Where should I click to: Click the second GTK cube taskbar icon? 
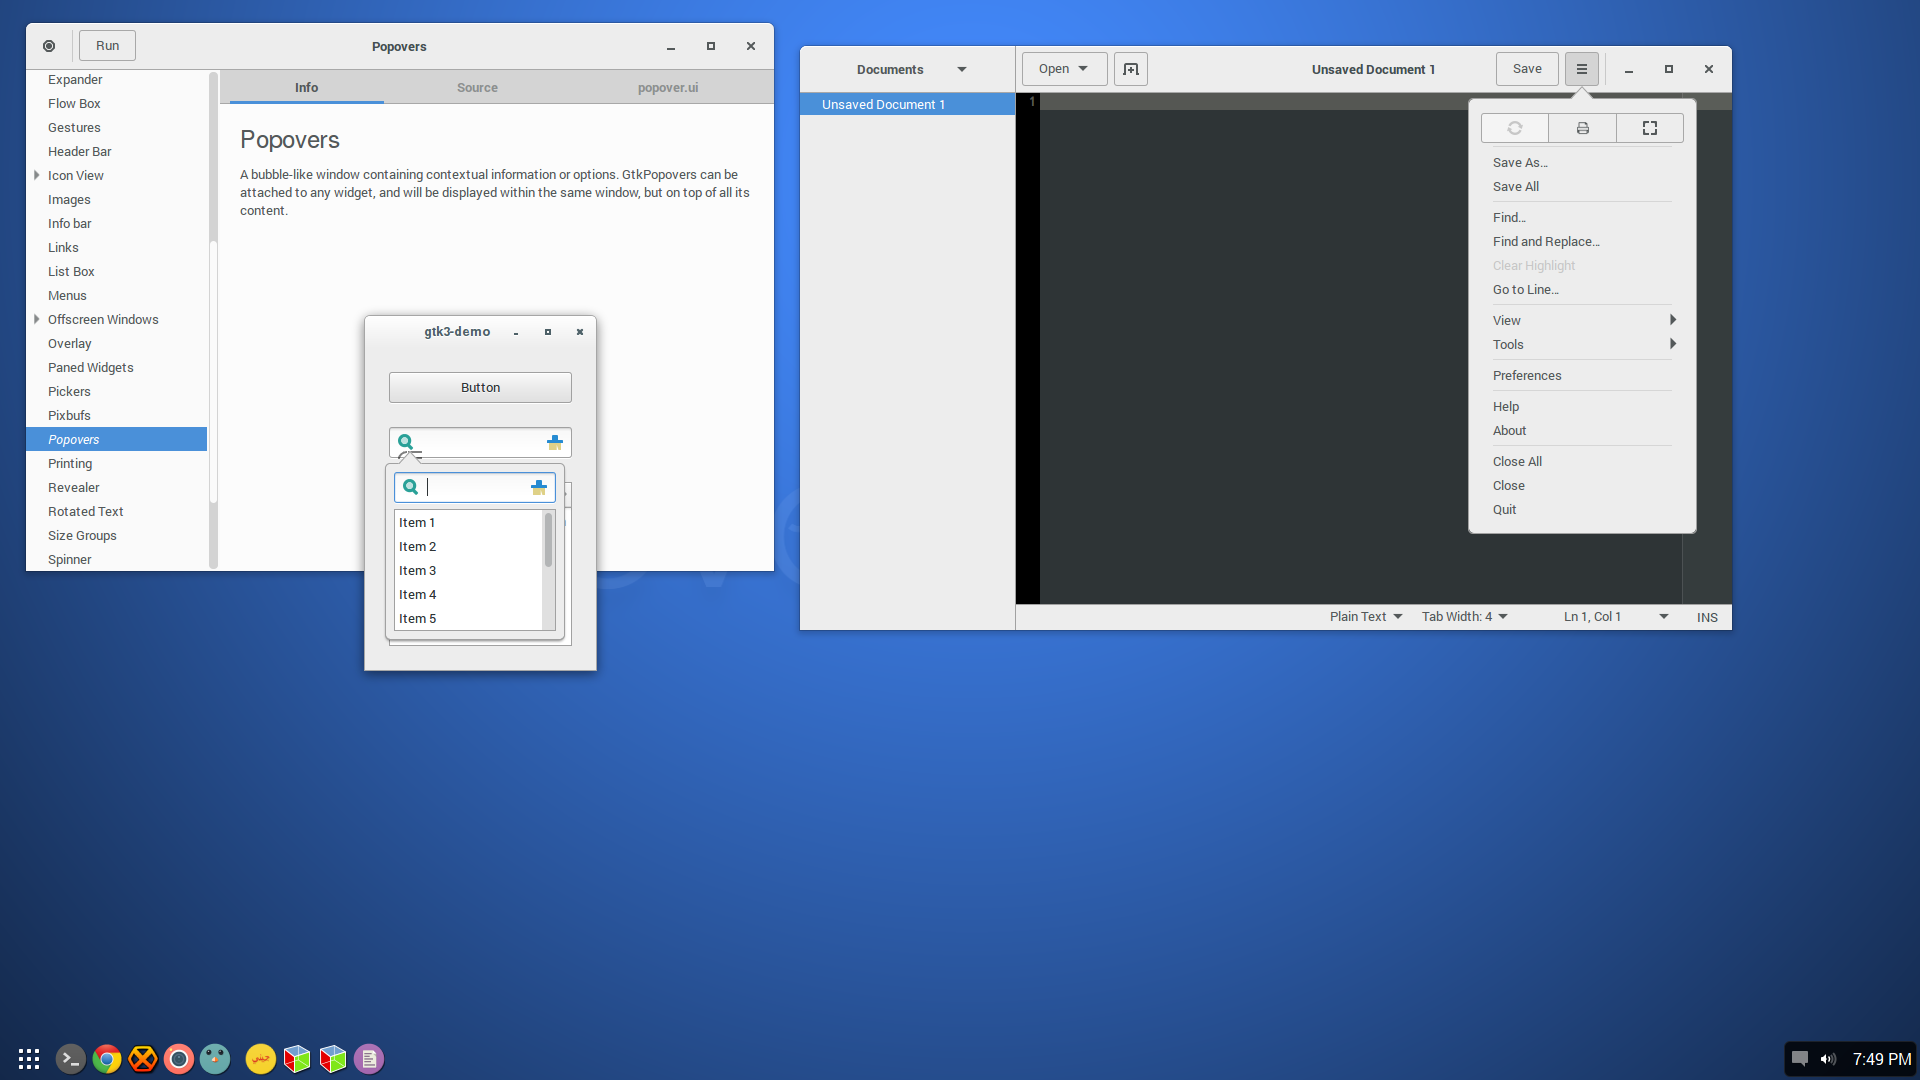[x=333, y=1059]
